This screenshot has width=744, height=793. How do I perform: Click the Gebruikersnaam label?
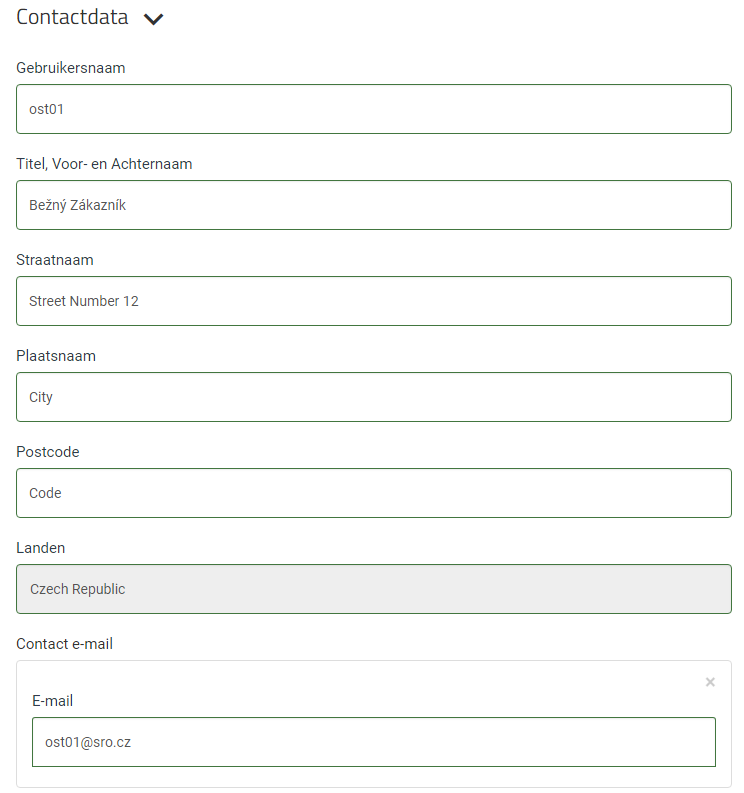71,68
